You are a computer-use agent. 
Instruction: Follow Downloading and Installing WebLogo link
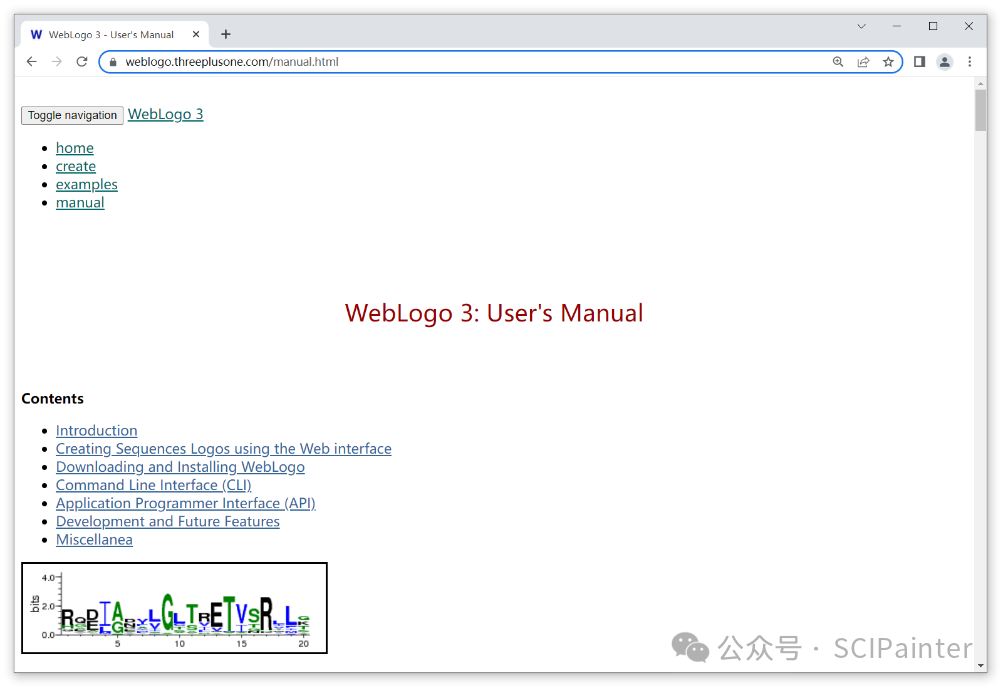(180, 467)
